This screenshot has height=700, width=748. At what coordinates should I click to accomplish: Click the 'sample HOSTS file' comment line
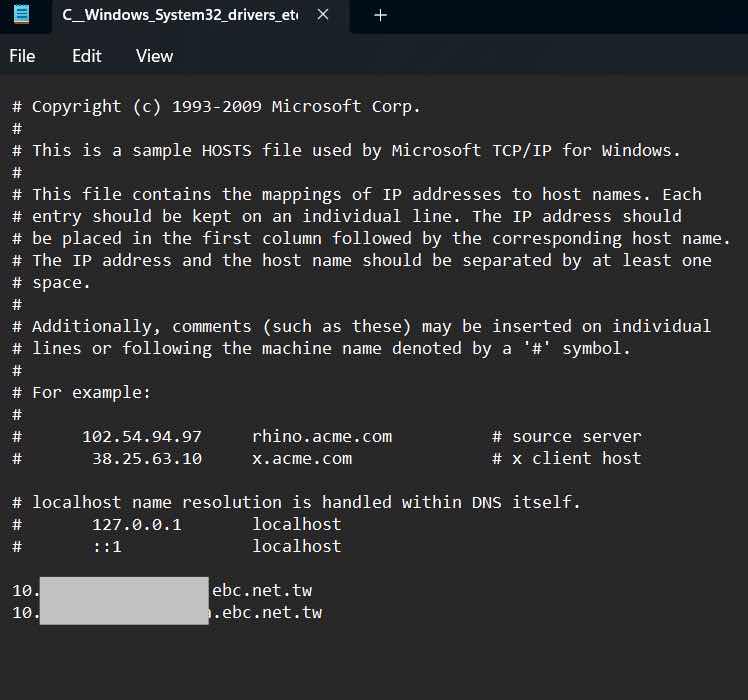pyautogui.click(x=346, y=151)
